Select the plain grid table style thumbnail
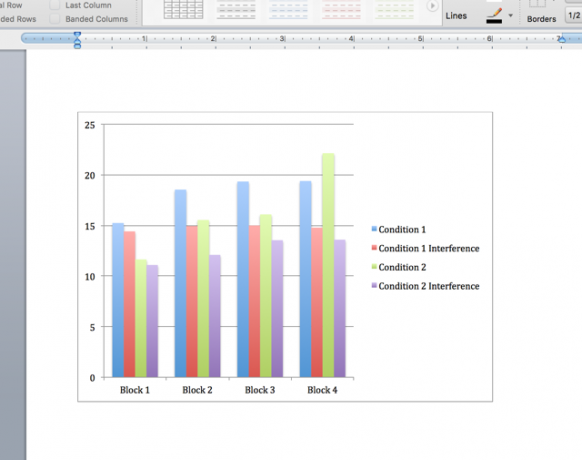582x460 pixels. coord(183,9)
